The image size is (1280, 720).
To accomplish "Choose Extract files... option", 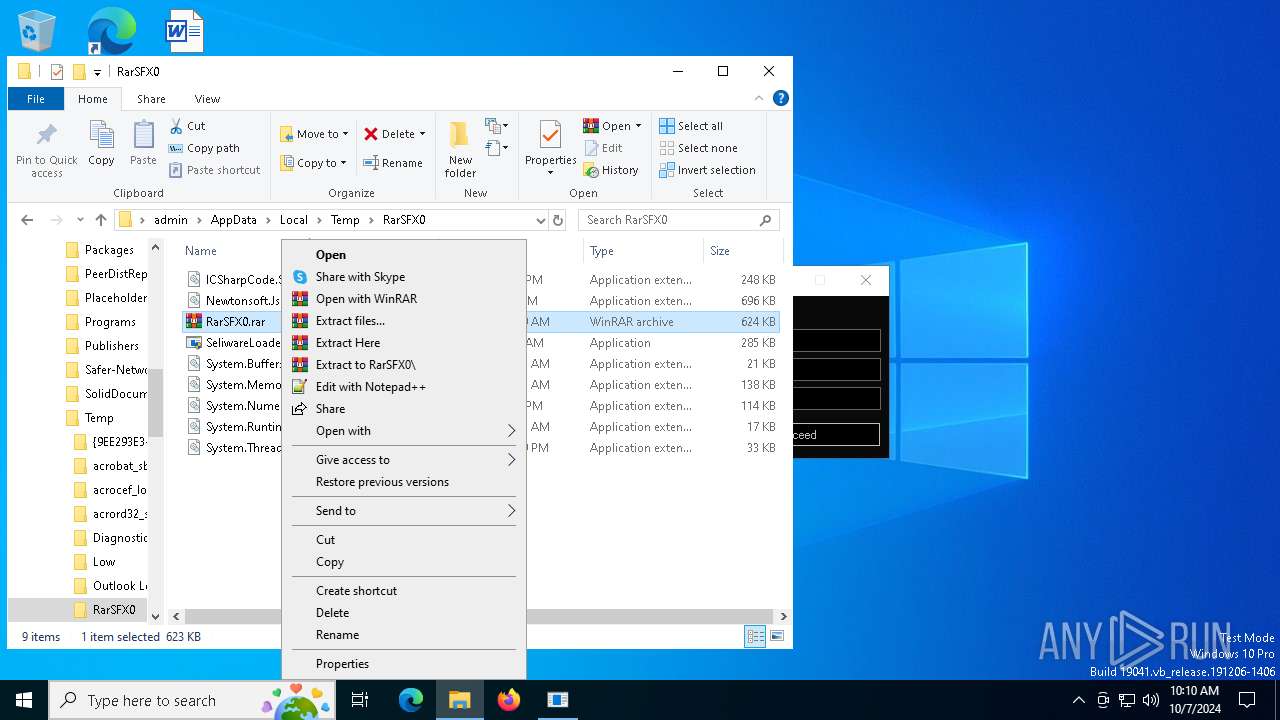I will [x=404, y=321].
